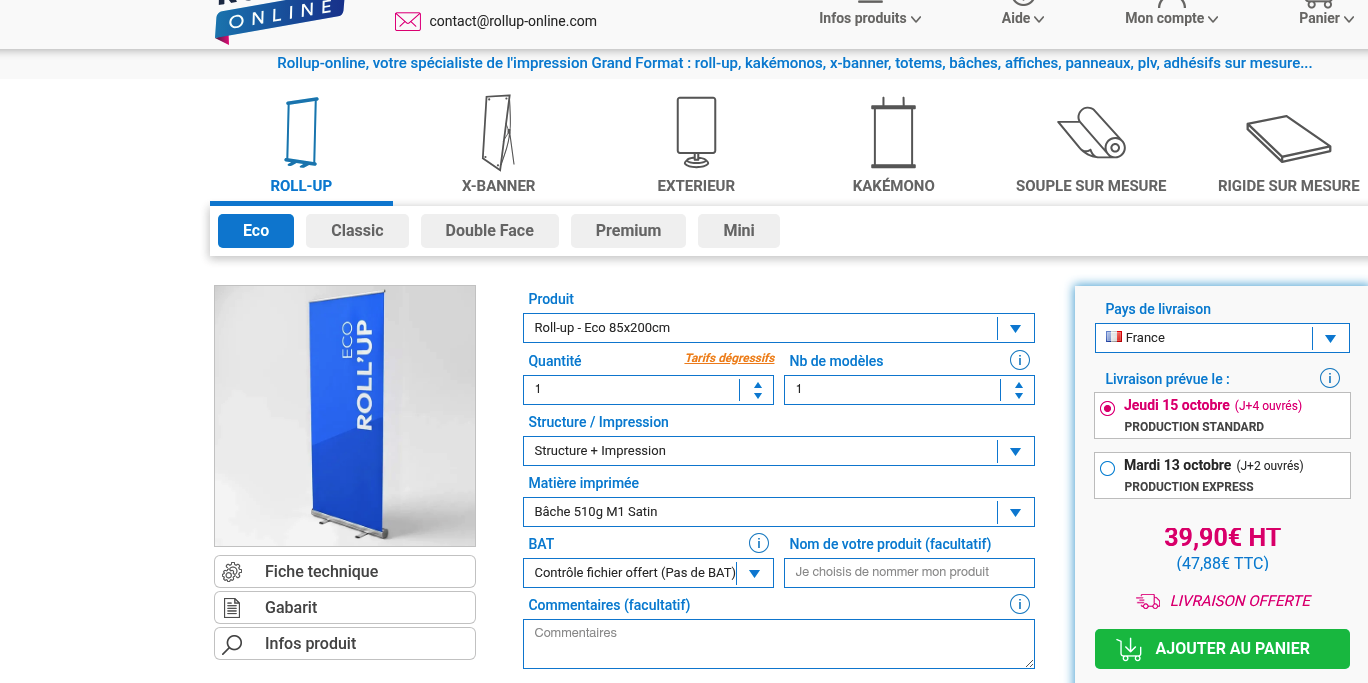Select the Roll-up product category icon
Screen dimensions: 1368x683
pyautogui.click(x=301, y=132)
